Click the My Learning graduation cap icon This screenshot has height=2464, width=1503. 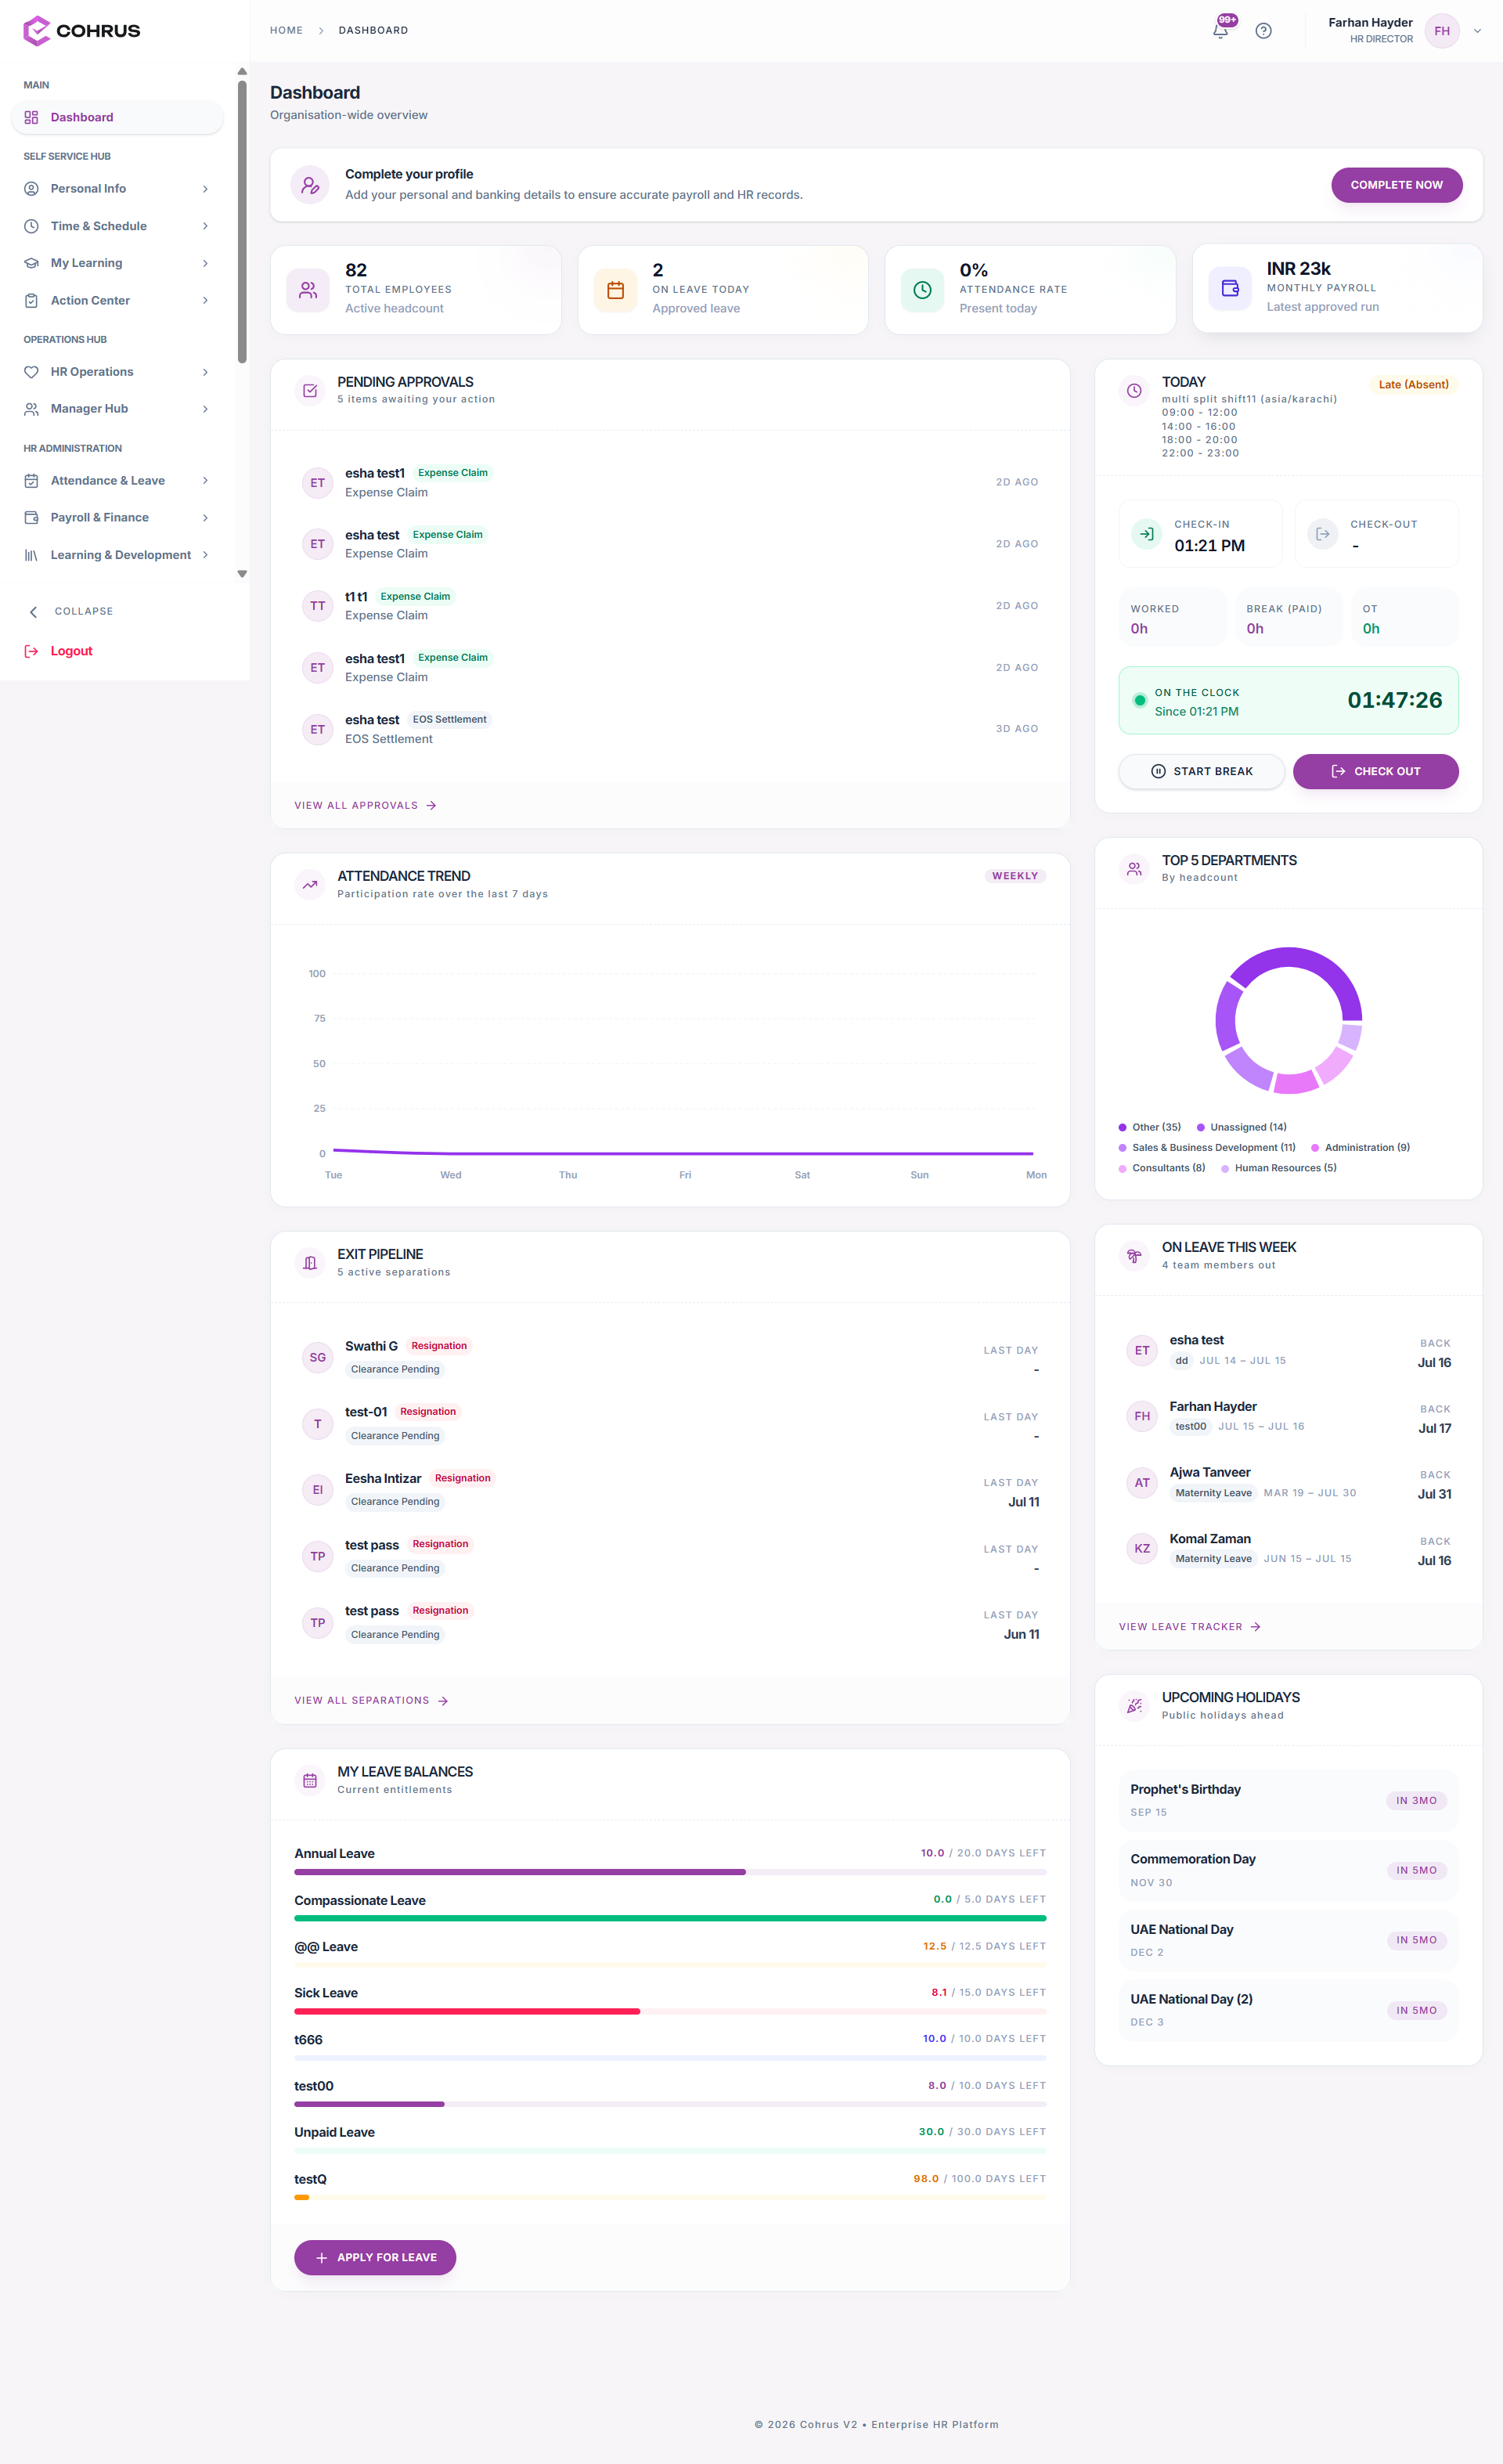31,263
